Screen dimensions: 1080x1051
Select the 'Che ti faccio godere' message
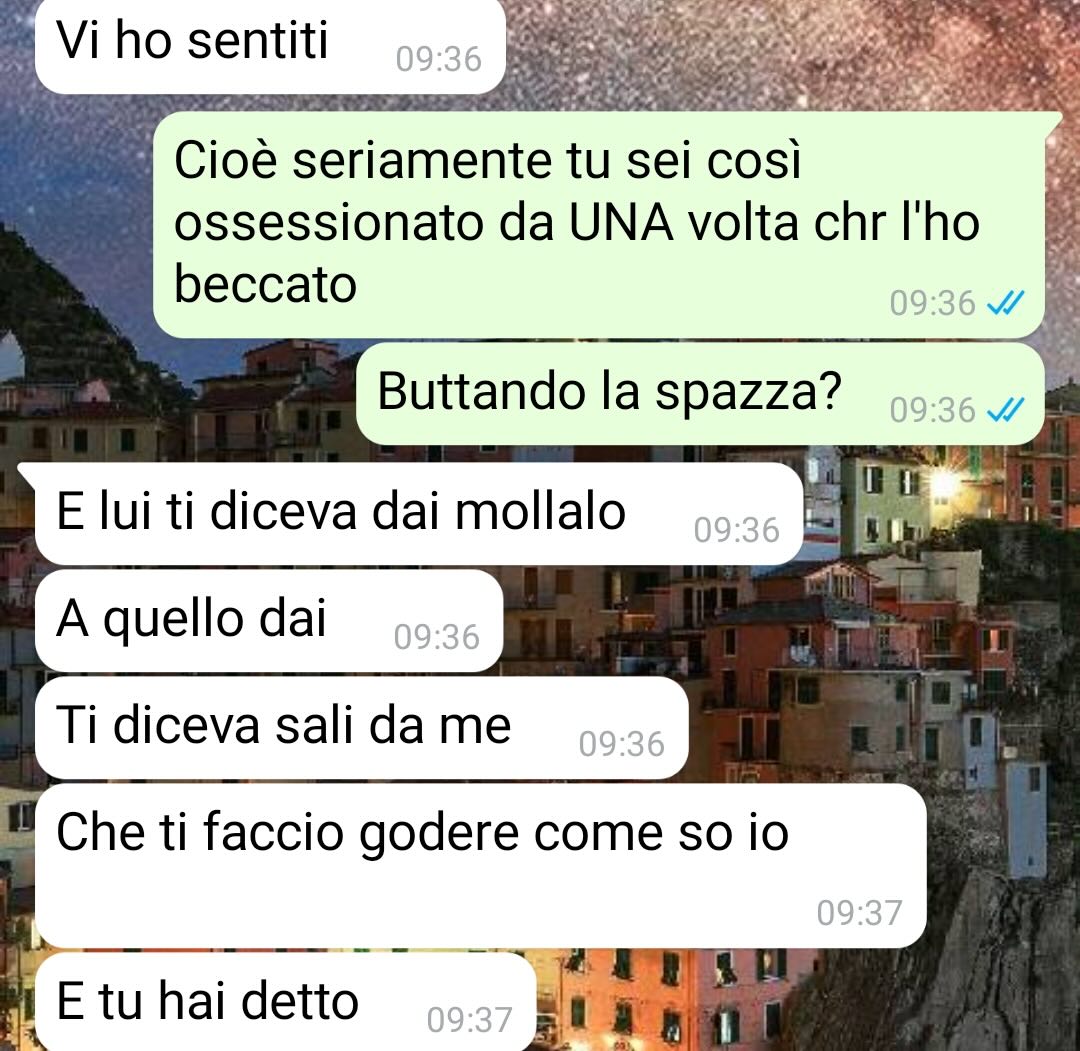(x=481, y=866)
